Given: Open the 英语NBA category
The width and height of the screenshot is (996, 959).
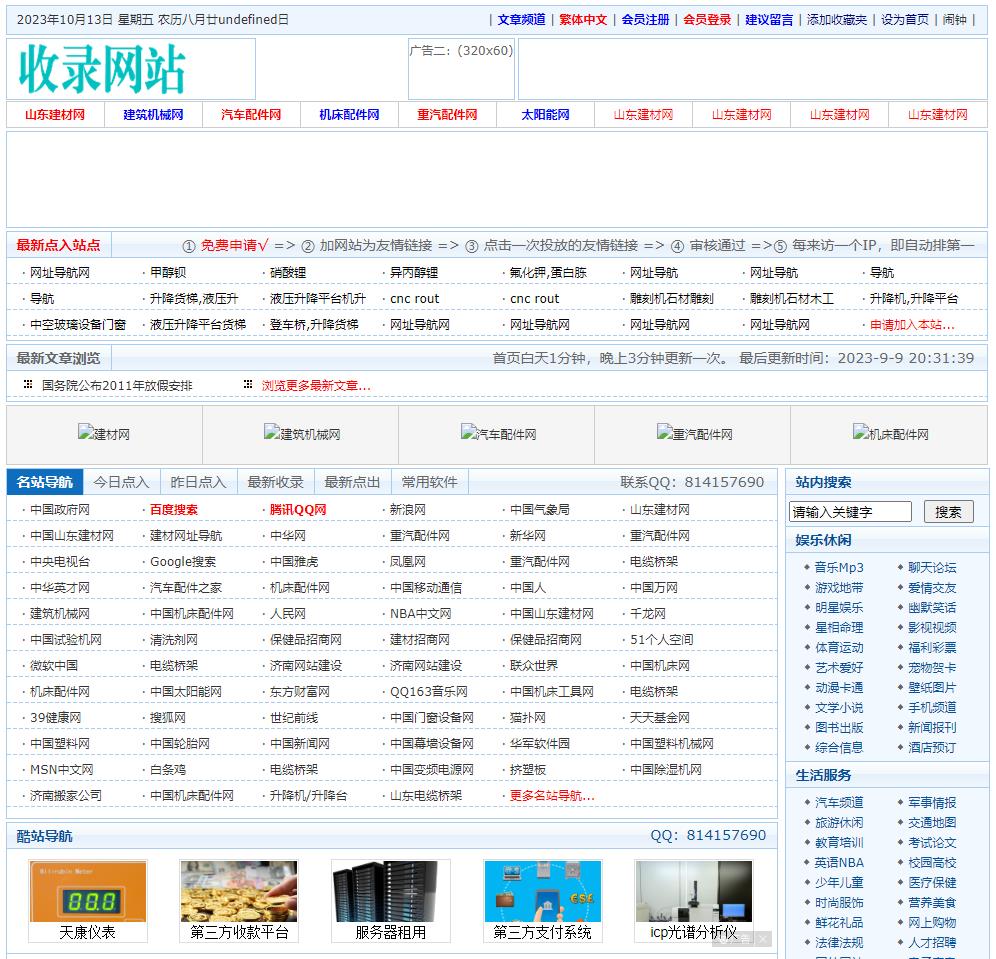Looking at the screenshot, I should pyautogui.click(x=839, y=862).
